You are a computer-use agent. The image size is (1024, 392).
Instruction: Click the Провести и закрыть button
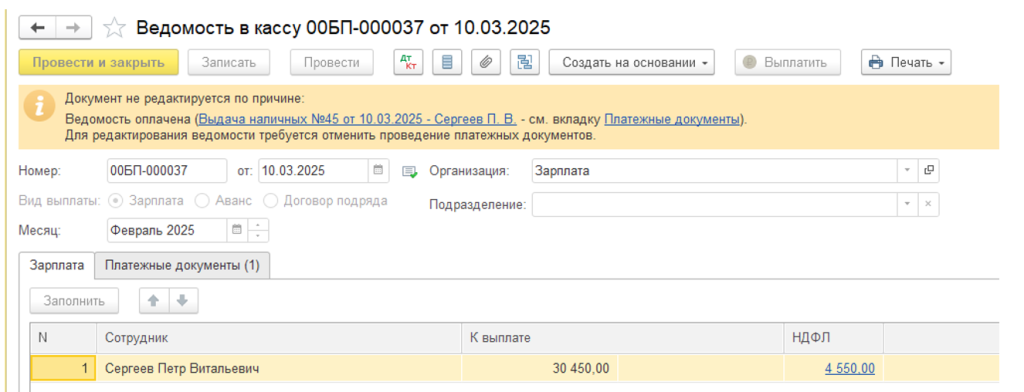pyautogui.click(x=99, y=63)
